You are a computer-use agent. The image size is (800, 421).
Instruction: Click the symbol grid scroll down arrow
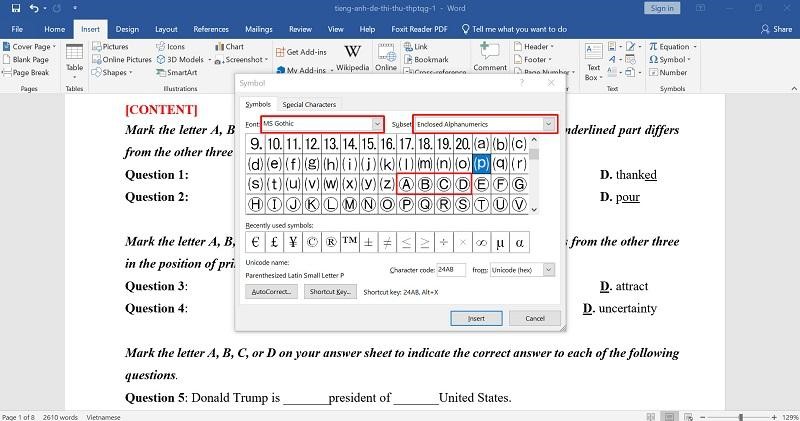[534, 209]
